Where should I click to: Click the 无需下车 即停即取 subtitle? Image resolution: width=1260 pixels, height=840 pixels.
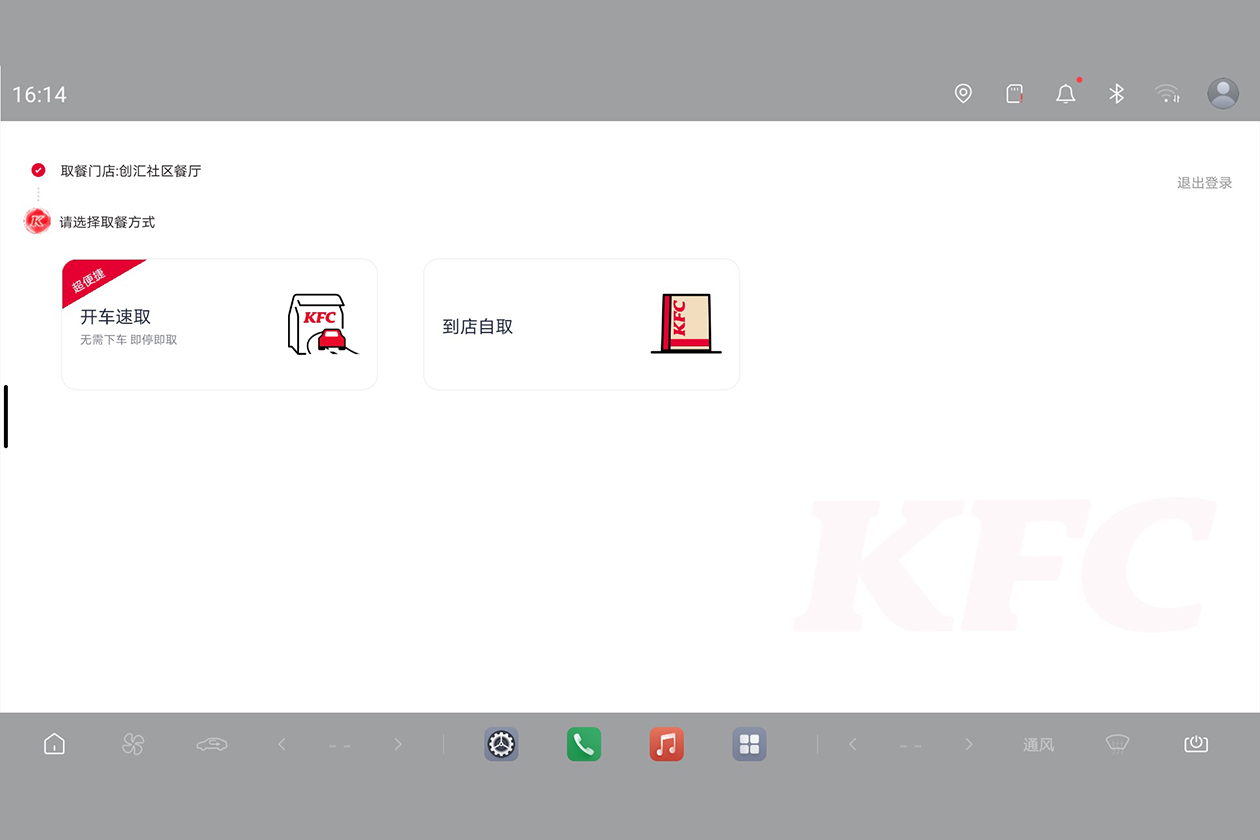pos(128,340)
